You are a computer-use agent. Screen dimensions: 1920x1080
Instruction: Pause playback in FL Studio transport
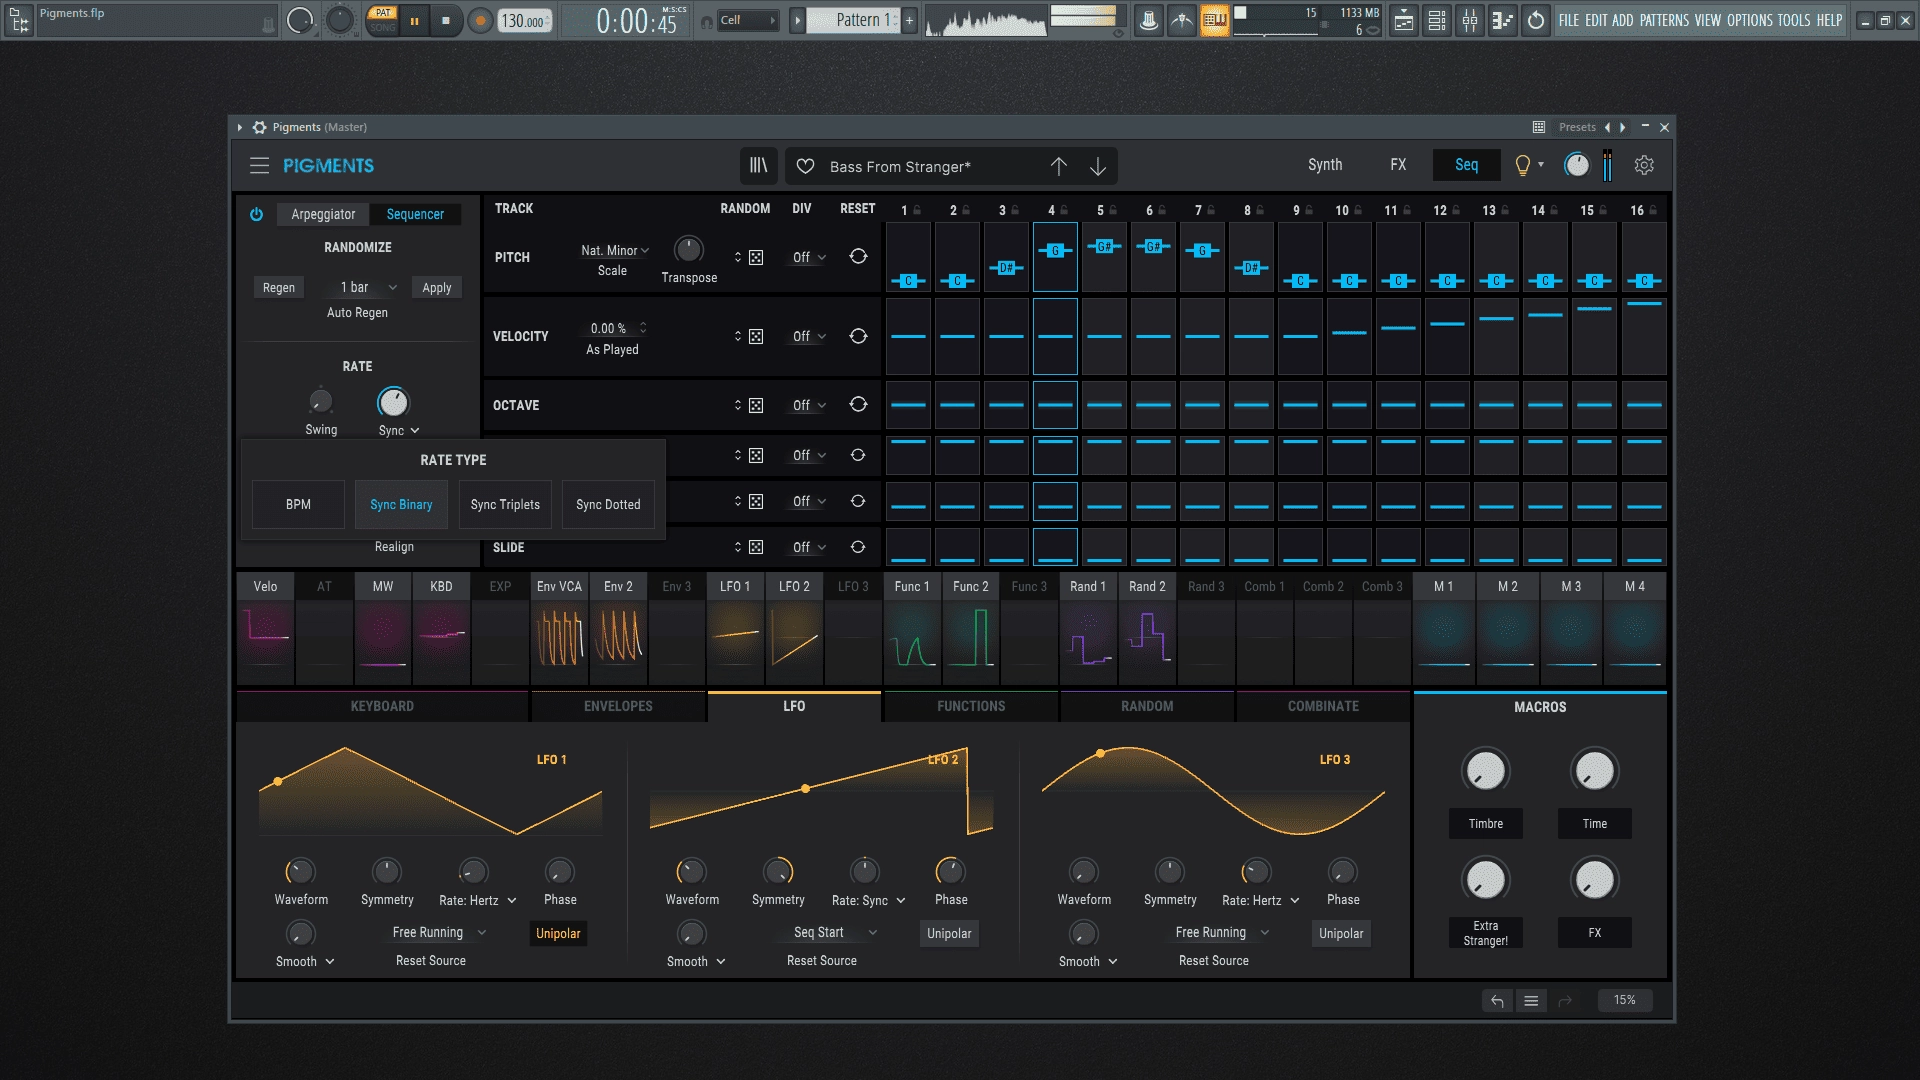(x=414, y=20)
